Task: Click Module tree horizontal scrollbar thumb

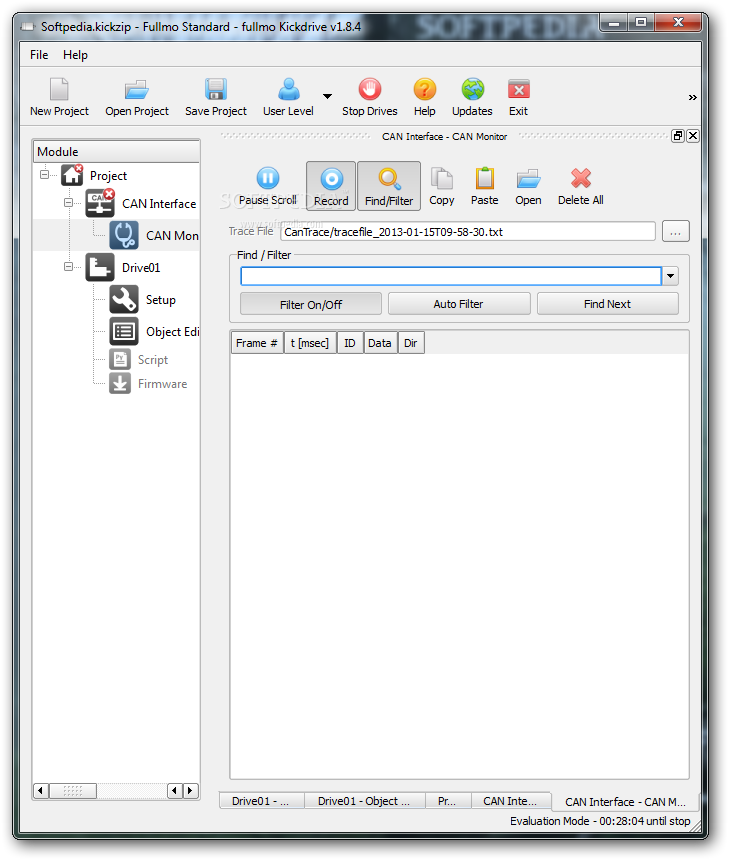Action: 73,790
